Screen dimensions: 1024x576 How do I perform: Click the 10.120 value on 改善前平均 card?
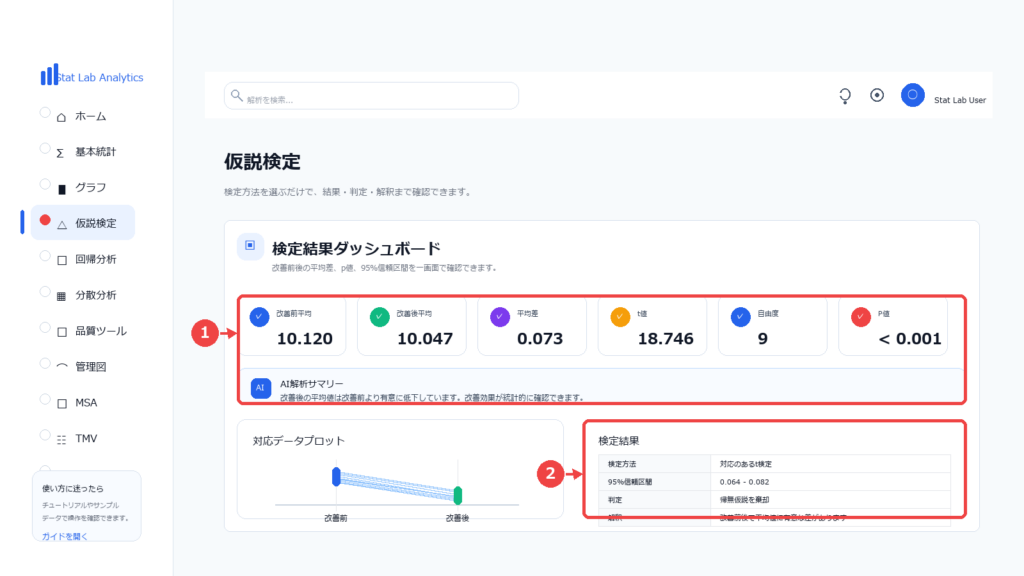[x=304, y=339]
